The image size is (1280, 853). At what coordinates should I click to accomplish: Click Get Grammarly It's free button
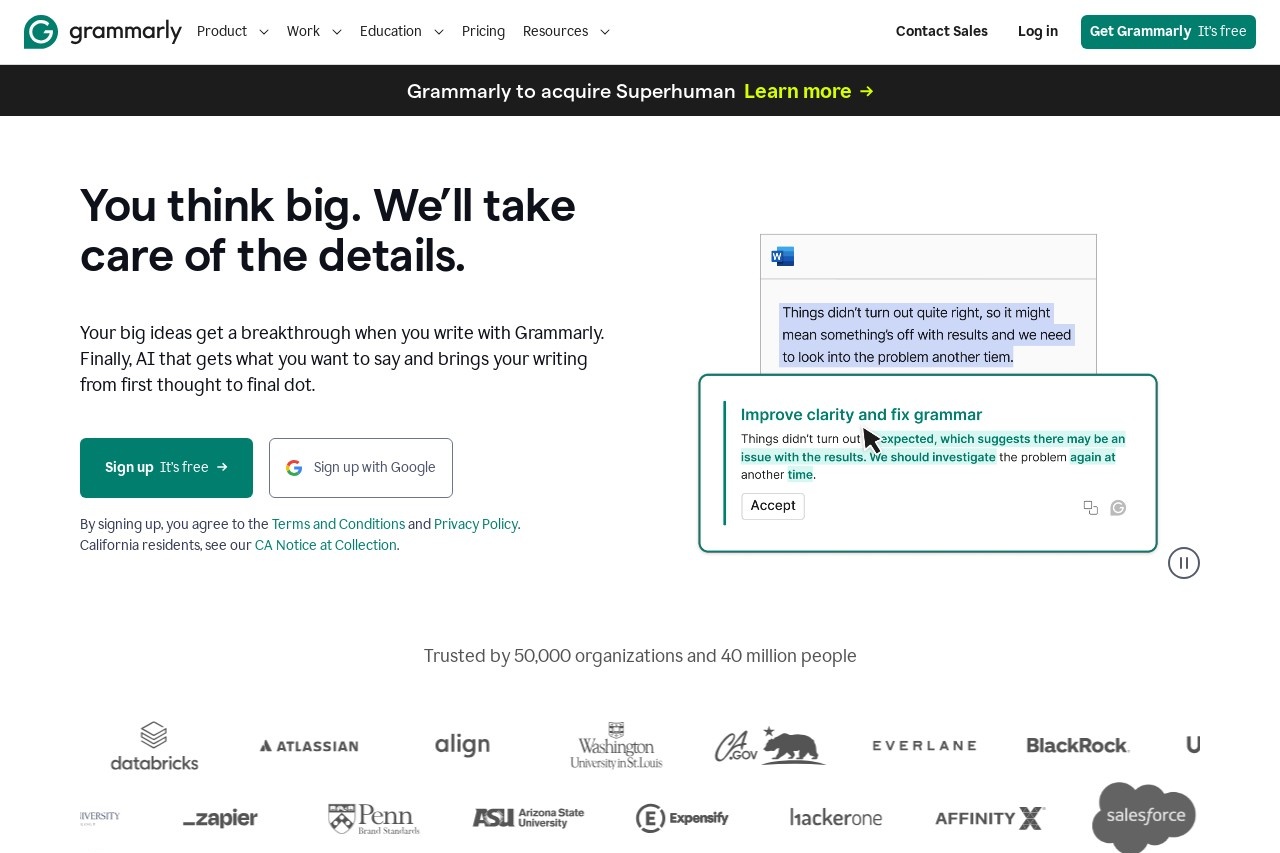click(1168, 32)
